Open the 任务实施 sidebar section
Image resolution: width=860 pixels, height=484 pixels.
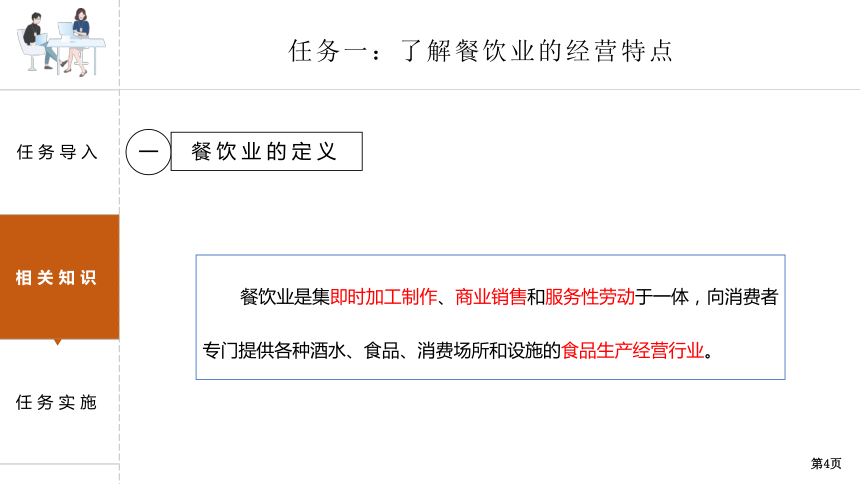56,402
